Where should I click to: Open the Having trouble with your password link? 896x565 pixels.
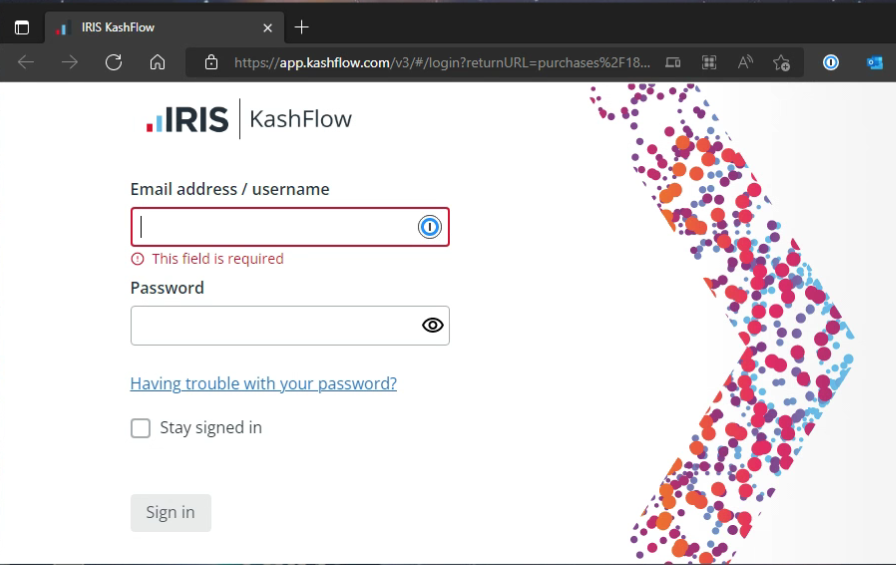[x=263, y=384]
